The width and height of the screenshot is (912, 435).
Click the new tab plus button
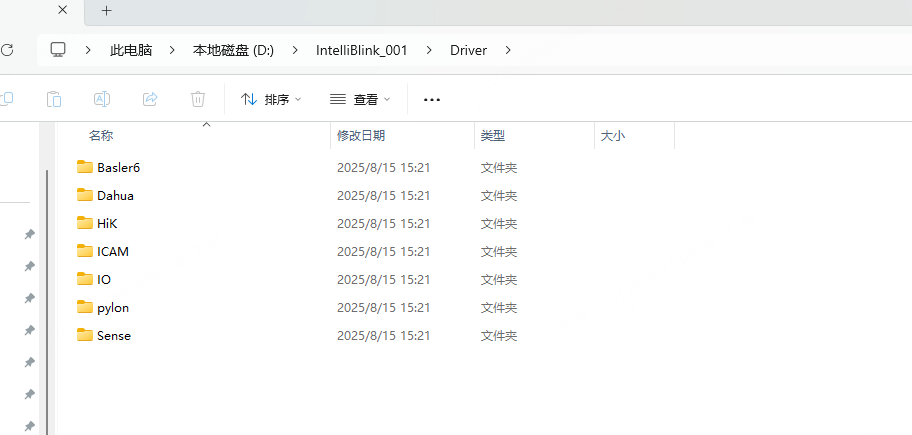tap(106, 11)
